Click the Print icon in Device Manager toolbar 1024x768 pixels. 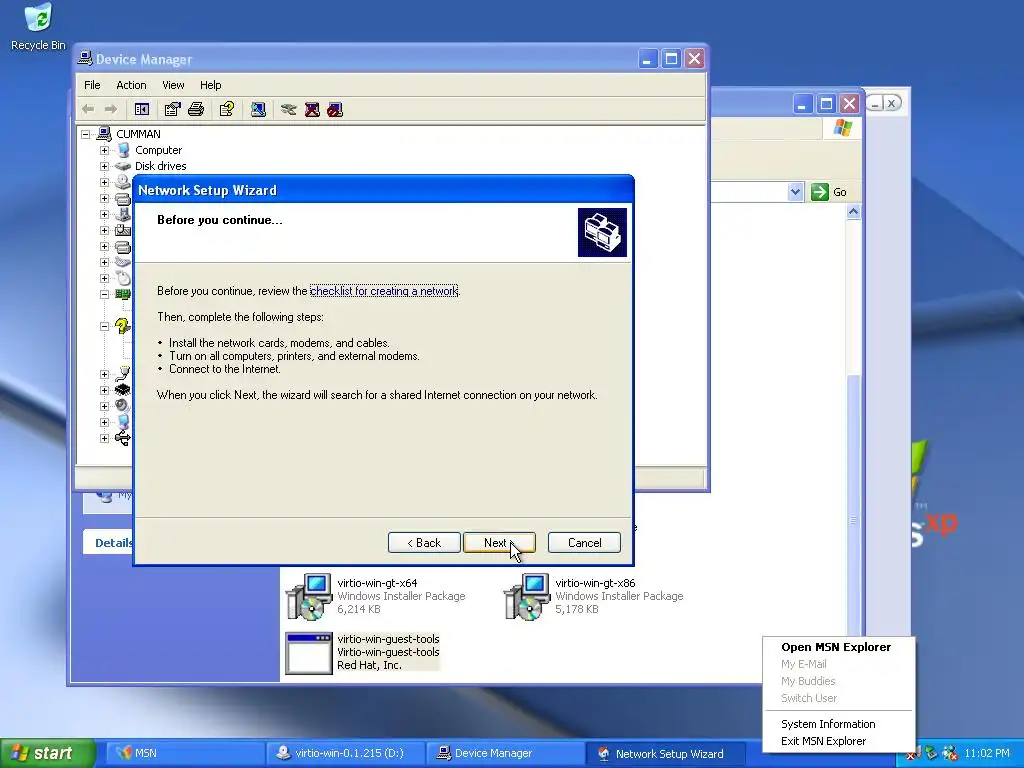pyautogui.click(x=196, y=109)
